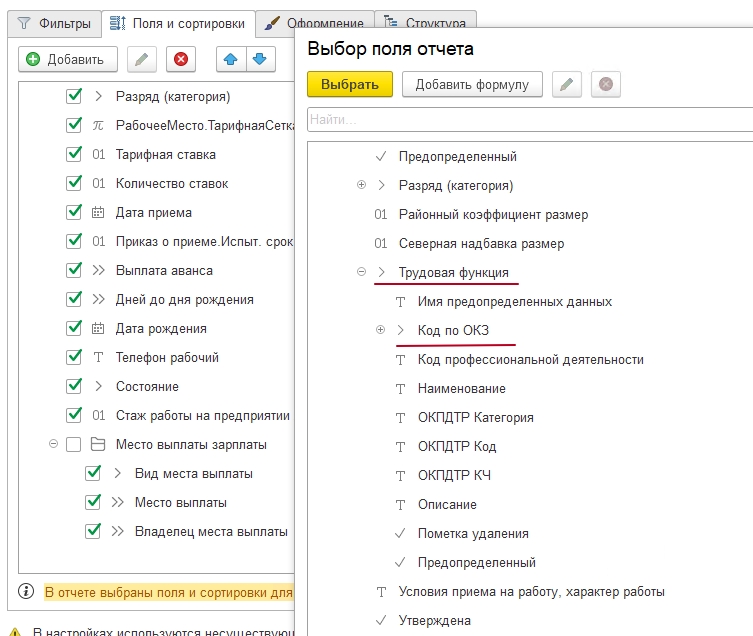Toggle Стаж работы на предприятии checkbox
The height and width of the screenshot is (636, 753).
point(73,415)
